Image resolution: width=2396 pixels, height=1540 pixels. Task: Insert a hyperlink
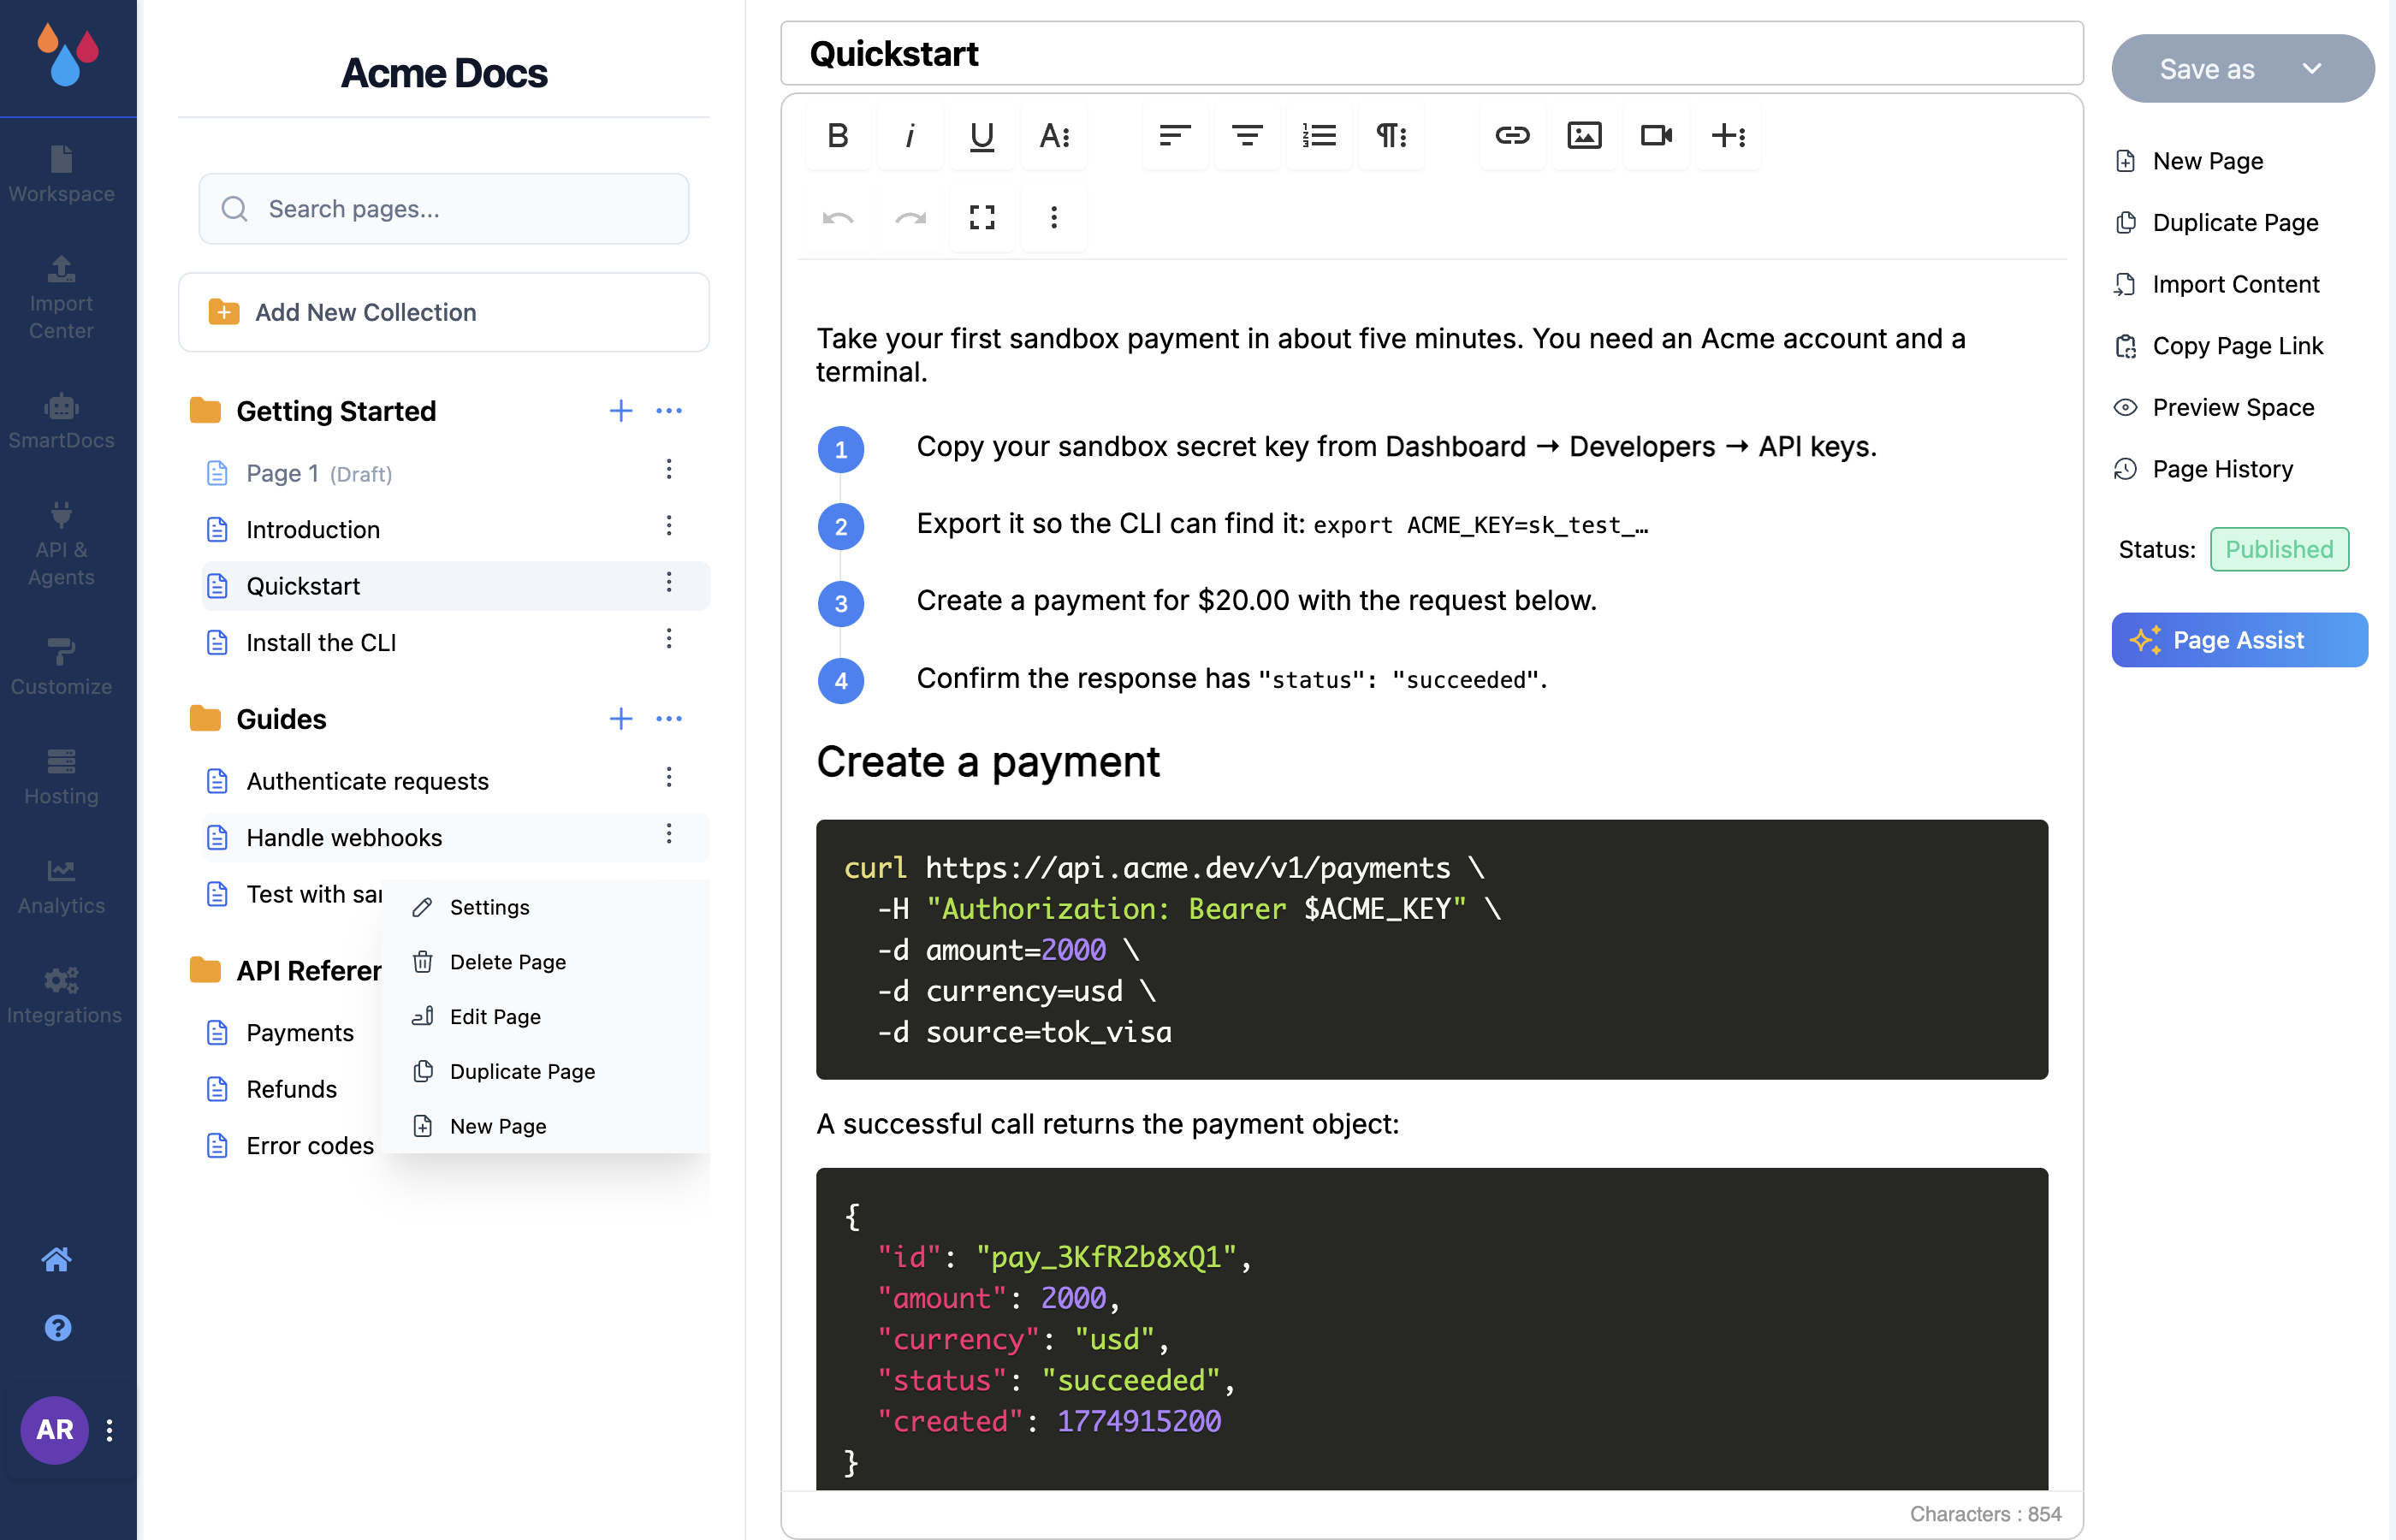1512,135
